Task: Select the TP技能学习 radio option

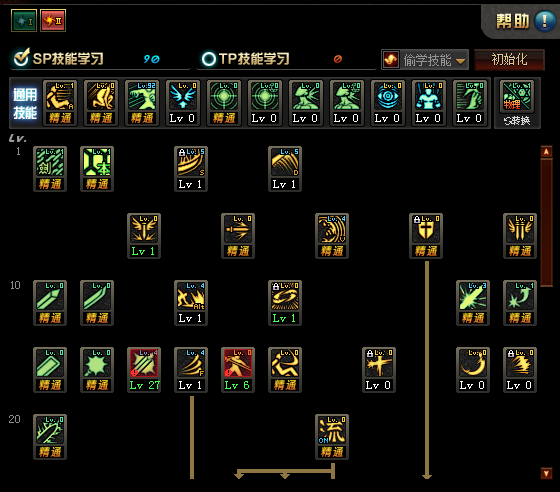Action: point(209,59)
